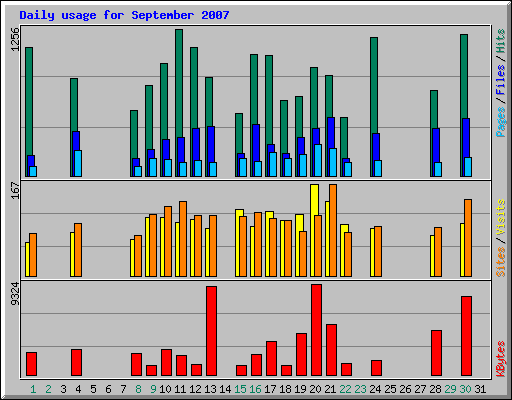Screen dimensions: 512x400
Task: Click the yellow visits bar for day 20
Action: point(314,200)
